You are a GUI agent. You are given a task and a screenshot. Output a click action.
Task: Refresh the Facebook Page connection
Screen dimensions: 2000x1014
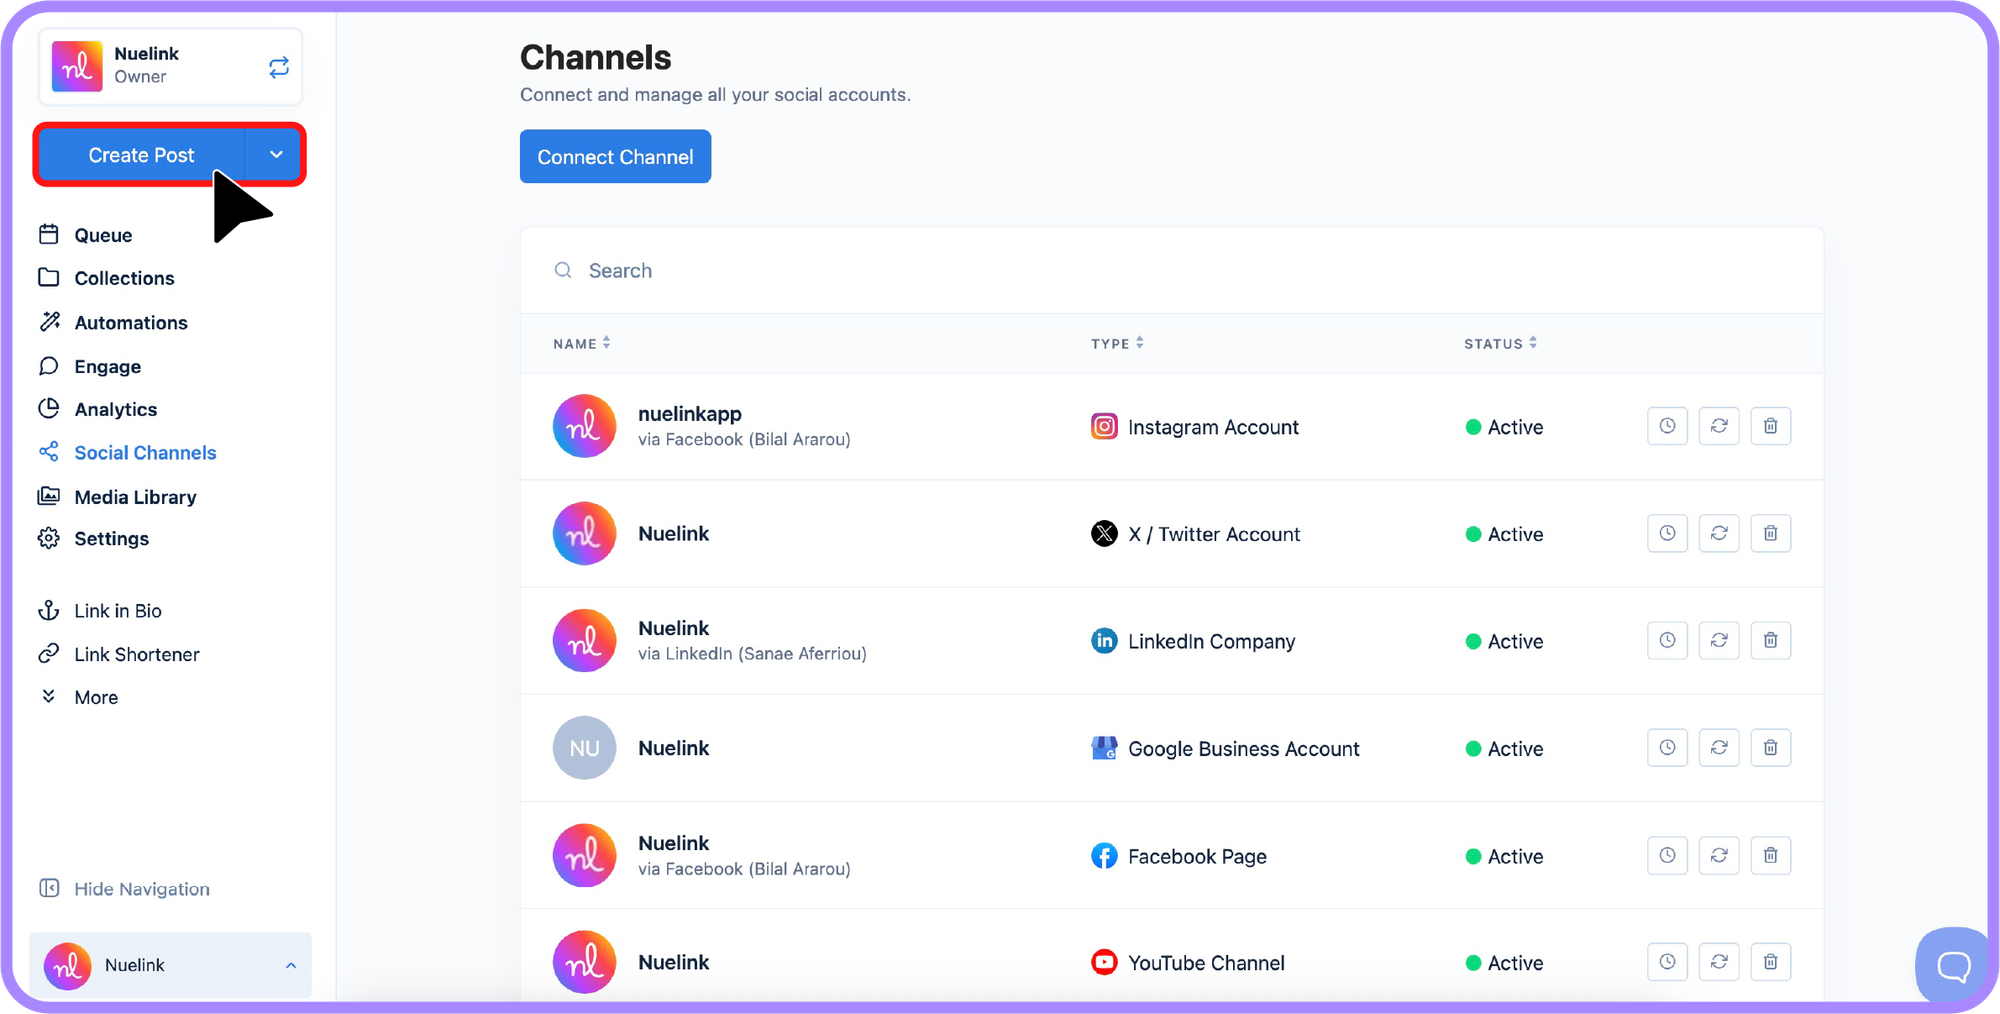click(x=1718, y=855)
